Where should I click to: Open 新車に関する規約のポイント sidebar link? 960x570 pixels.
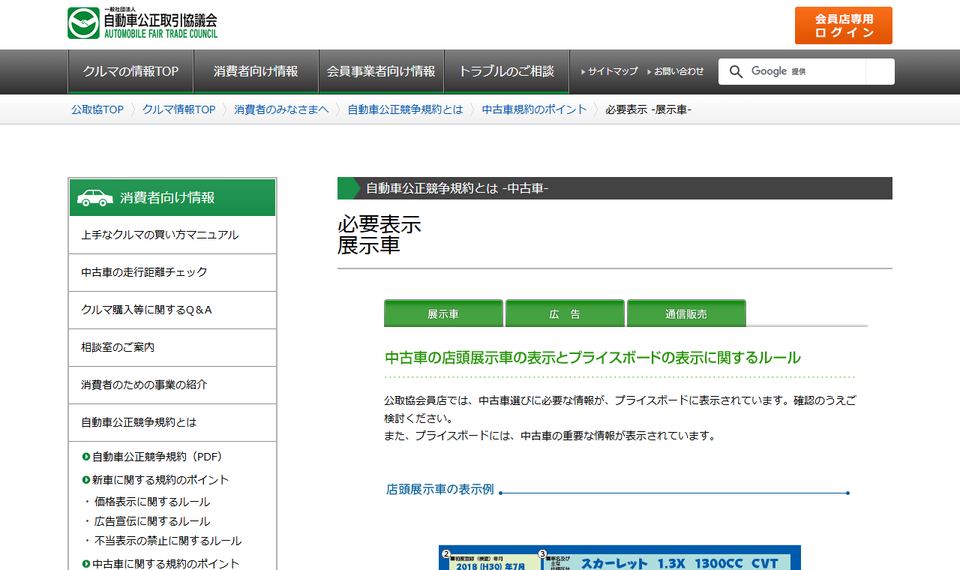pos(160,480)
